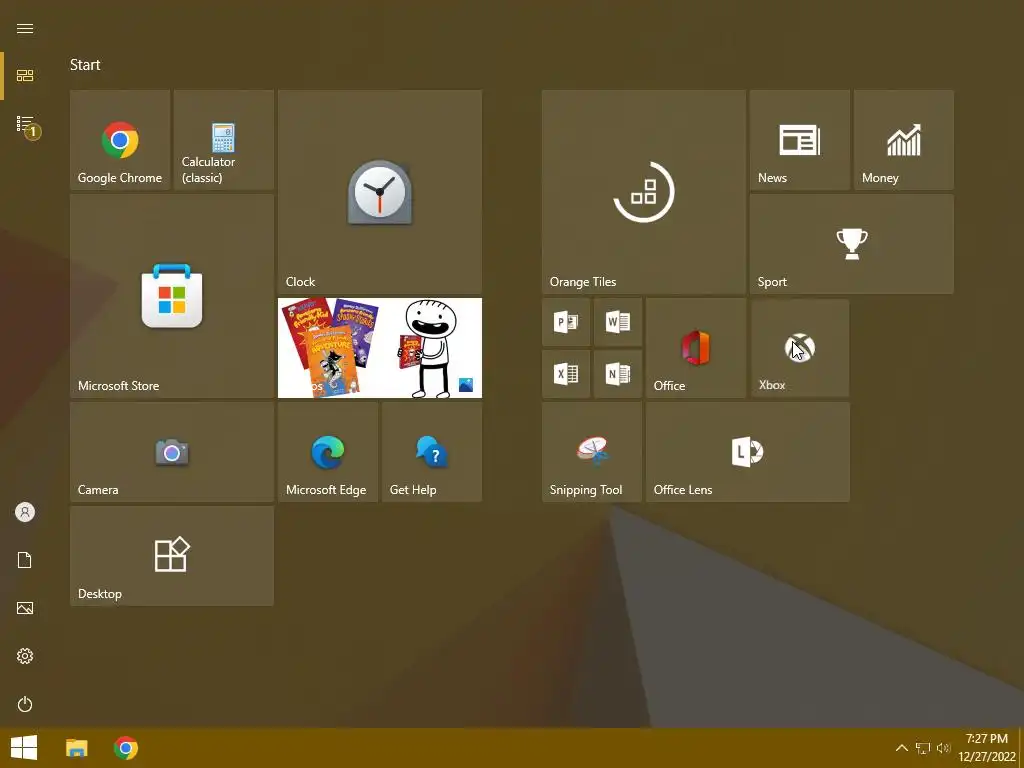The height and width of the screenshot is (768, 1024).
Task: Open the Documents folder shortcut
Action: [25, 560]
